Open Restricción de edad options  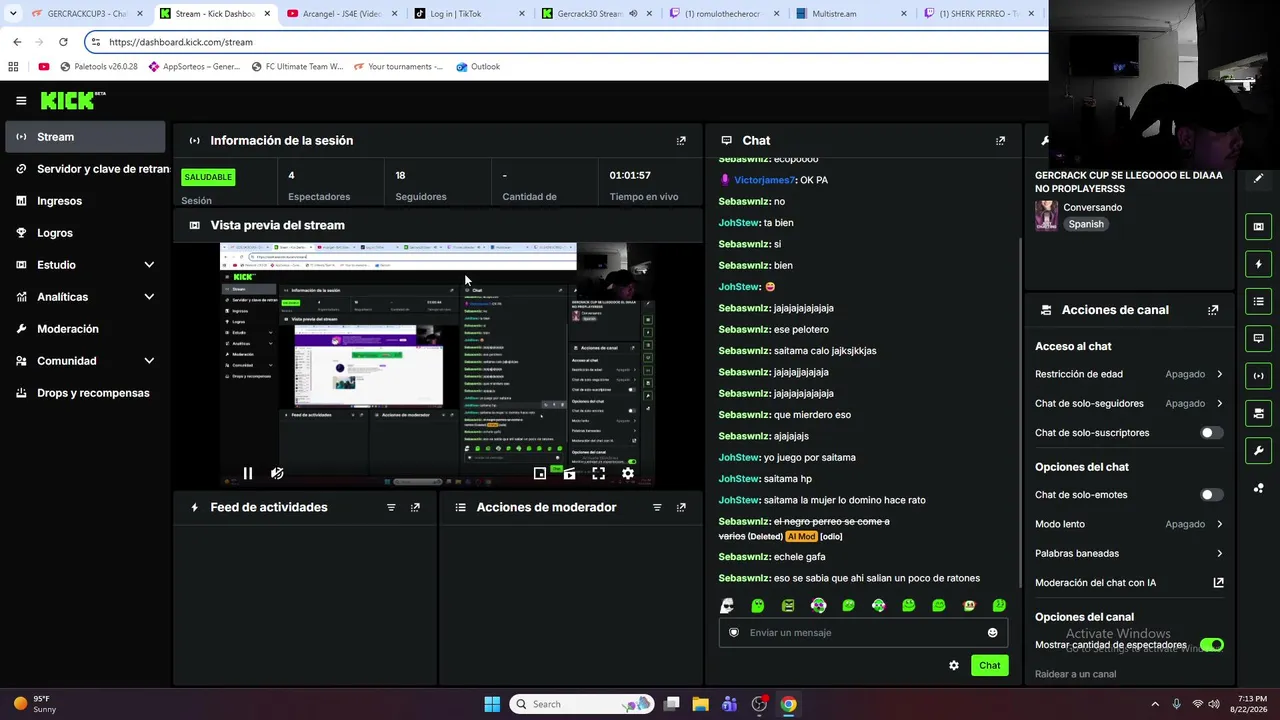pyautogui.click(x=1129, y=374)
